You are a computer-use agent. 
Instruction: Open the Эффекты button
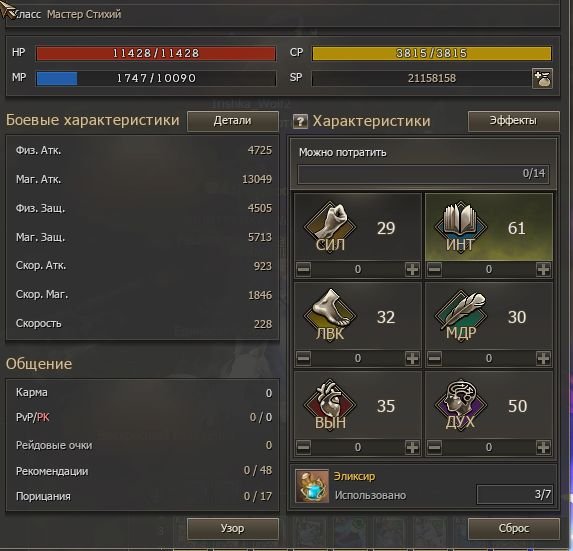click(513, 121)
